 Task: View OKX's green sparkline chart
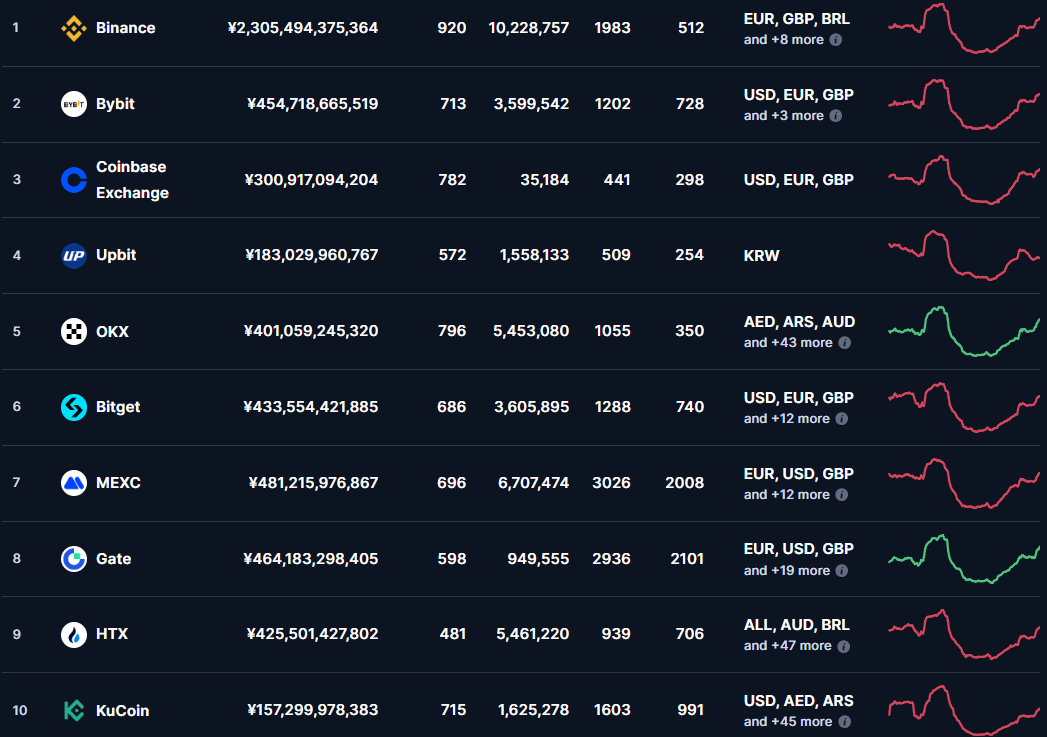tap(964, 331)
